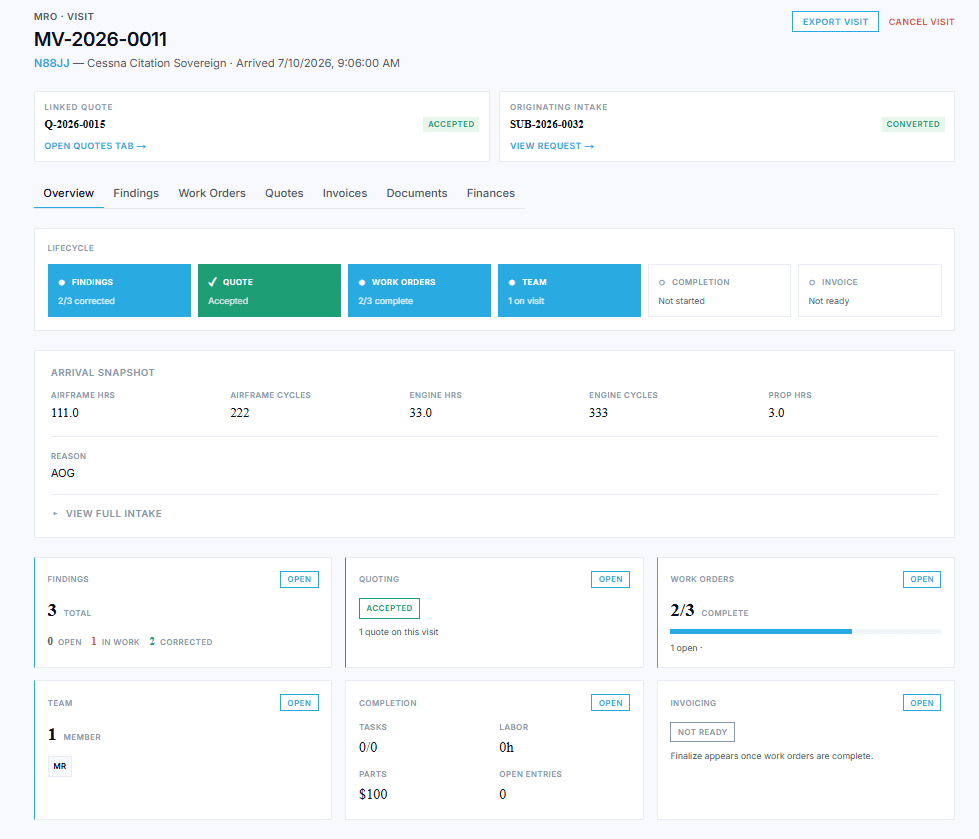Open the Completion card

611,703
